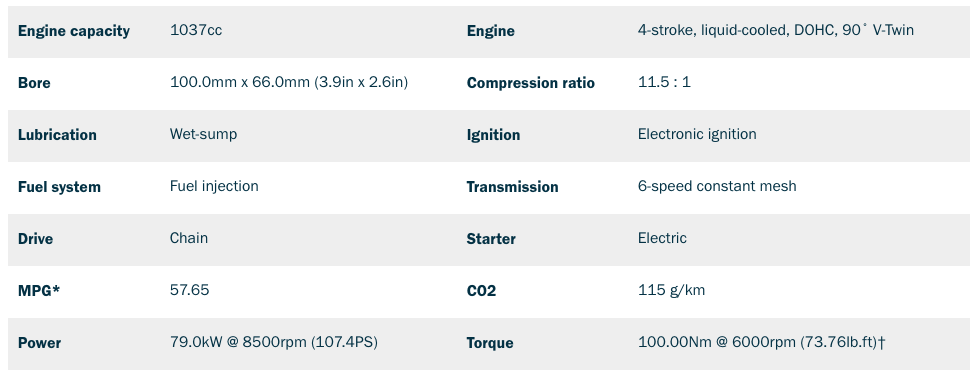The image size is (976, 375).
Task: Click the 115 g/km CO2 value
Action: coord(671,290)
